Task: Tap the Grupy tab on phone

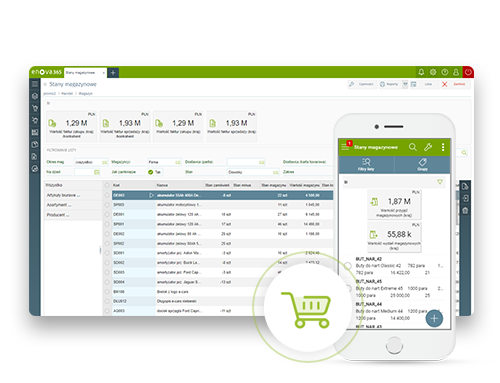Action: [422, 165]
